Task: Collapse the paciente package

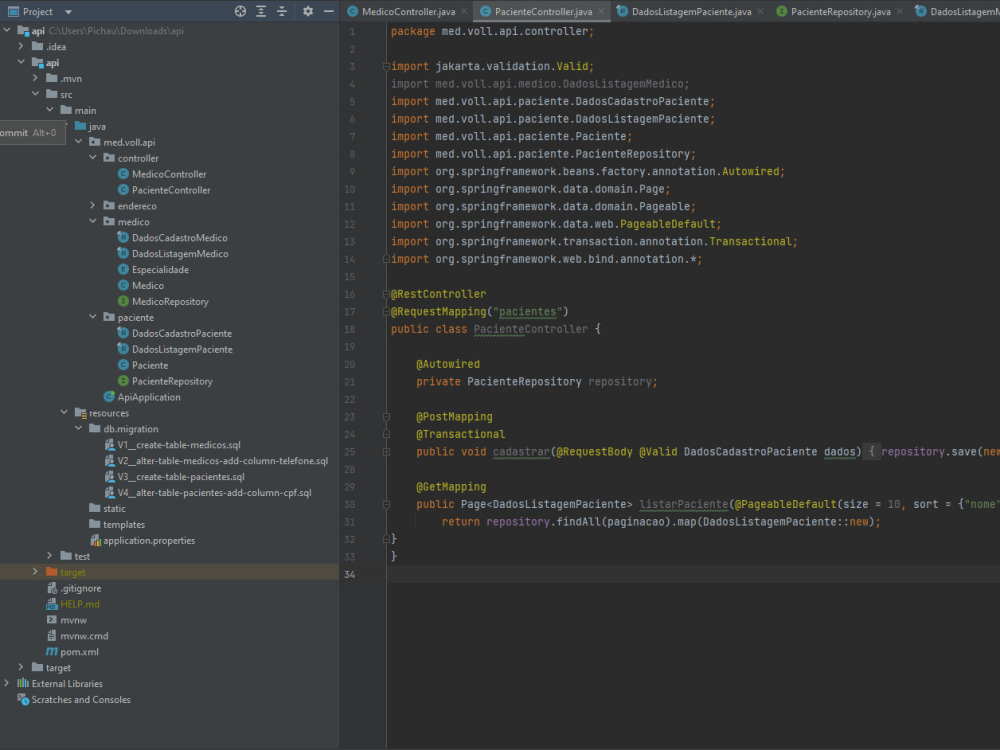Action: [93, 317]
